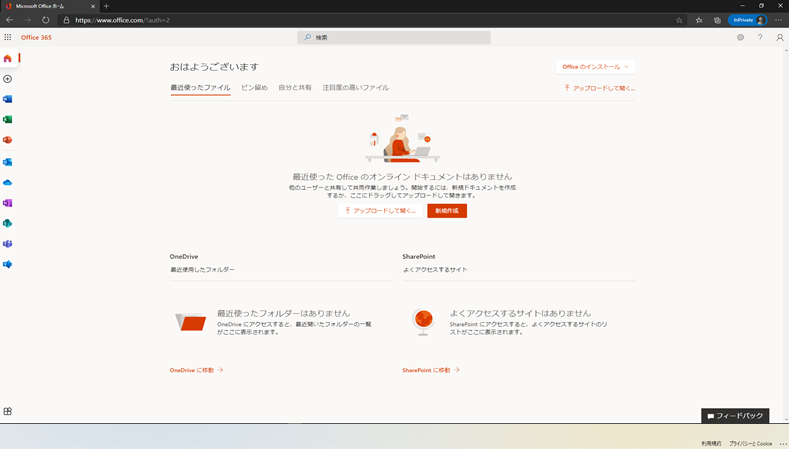Click the Office 365 title link
The image size is (789, 449).
[36, 37]
